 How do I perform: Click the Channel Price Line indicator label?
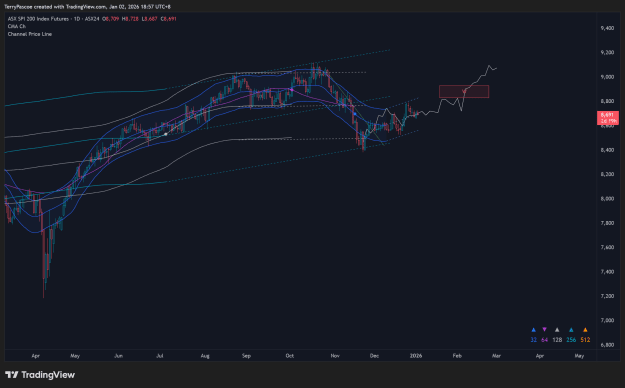pyautogui.click(x=30, y=34)
